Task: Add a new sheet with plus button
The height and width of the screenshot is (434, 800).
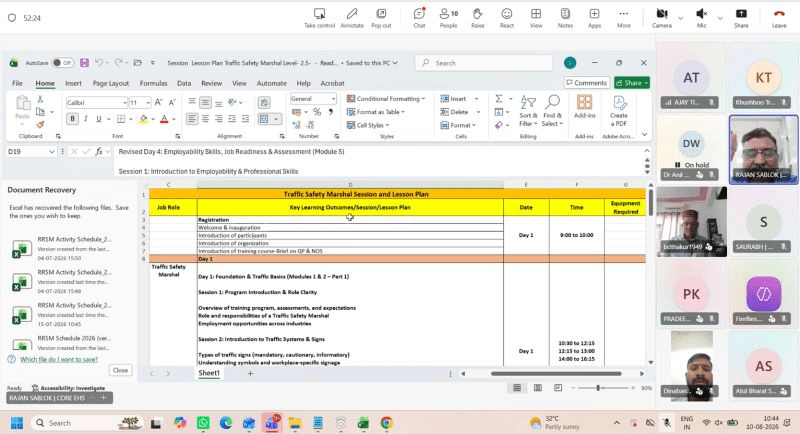Action: coord(250,373)
